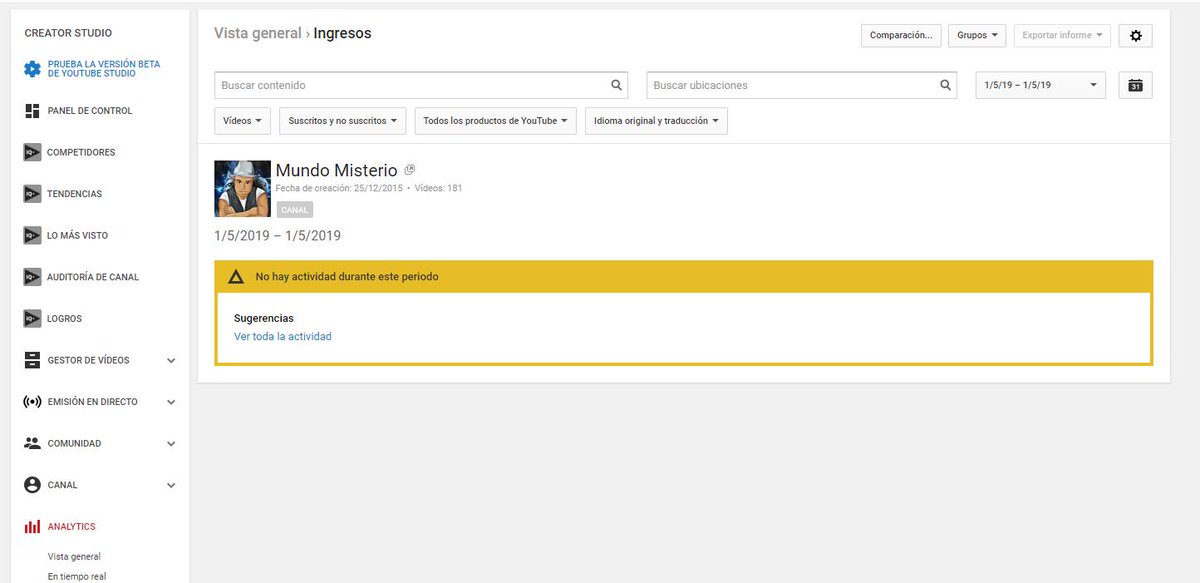Click the Panel de Control dashboard icon

pos(32,111)
